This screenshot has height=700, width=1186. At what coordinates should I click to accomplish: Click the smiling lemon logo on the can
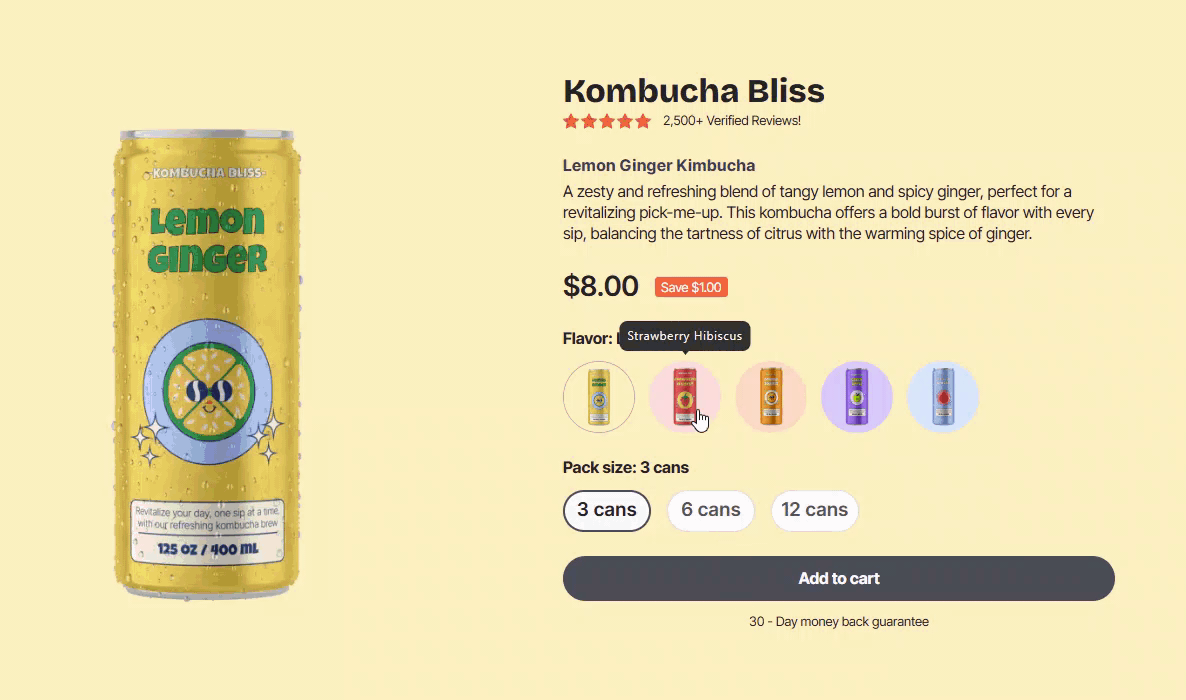point(208,389)
